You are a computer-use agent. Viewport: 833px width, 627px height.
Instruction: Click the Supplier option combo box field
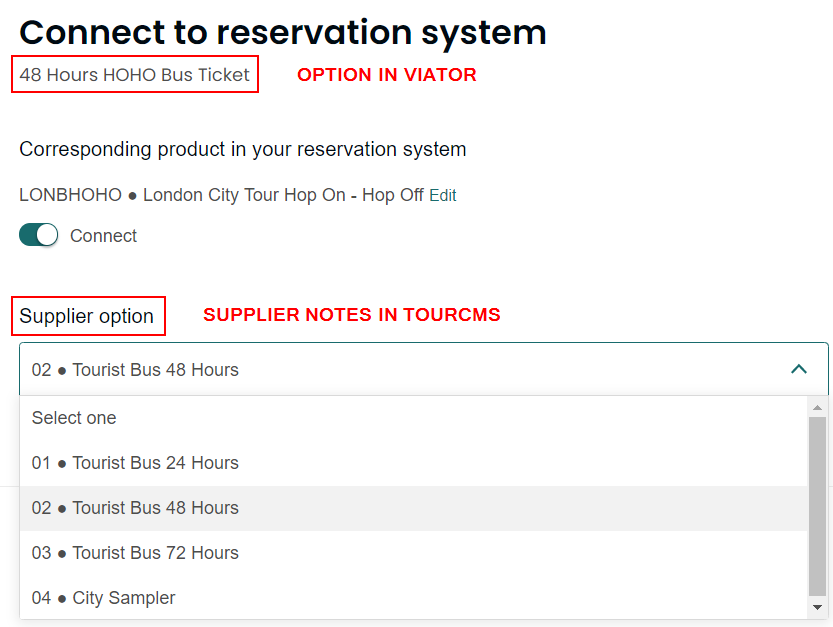tap(400, 369)
